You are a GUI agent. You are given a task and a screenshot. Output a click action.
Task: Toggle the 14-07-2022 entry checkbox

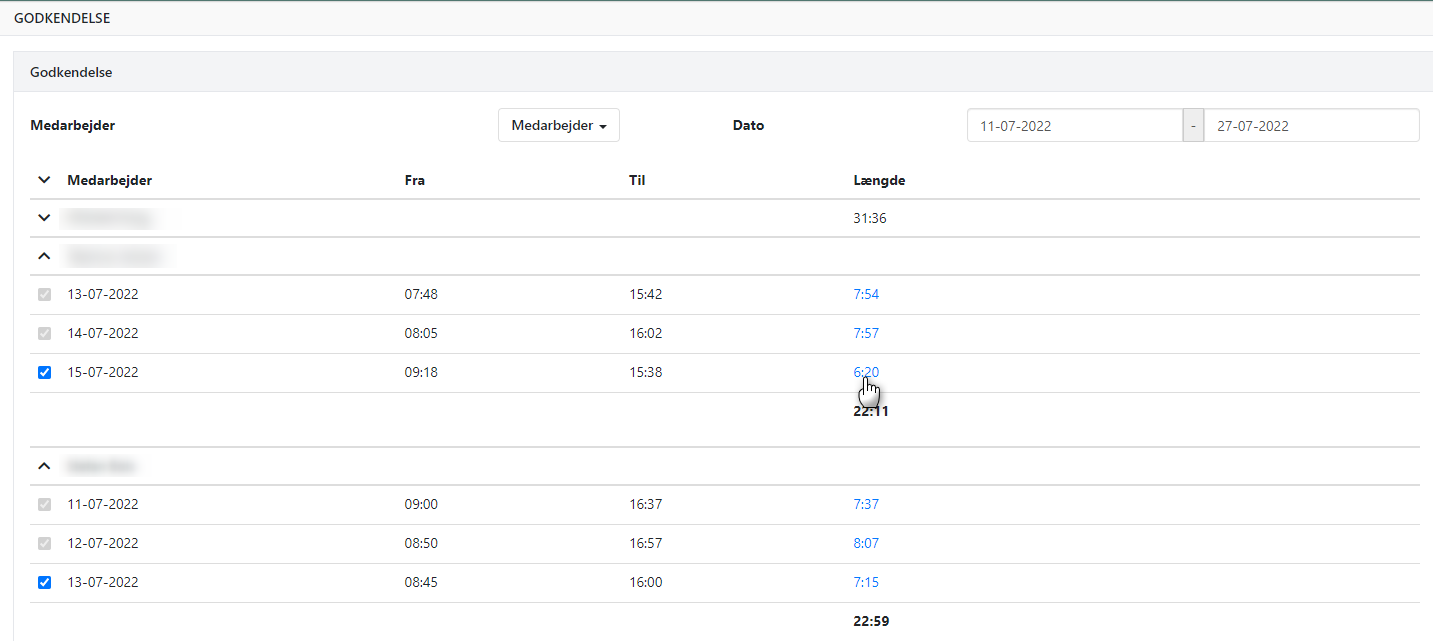44,334
